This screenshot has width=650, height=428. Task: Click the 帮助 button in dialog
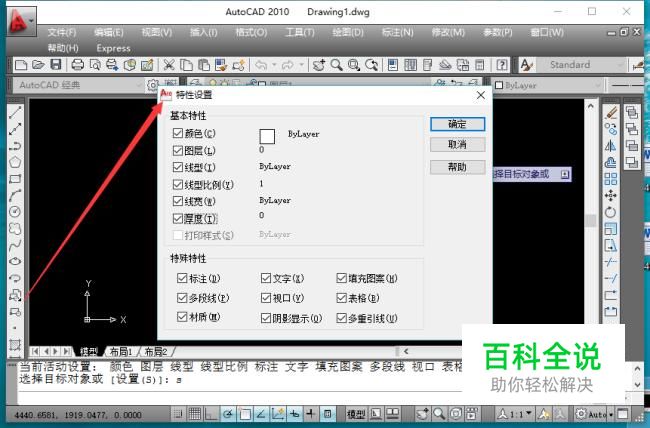pyautogui.click(x=457, y=167)
